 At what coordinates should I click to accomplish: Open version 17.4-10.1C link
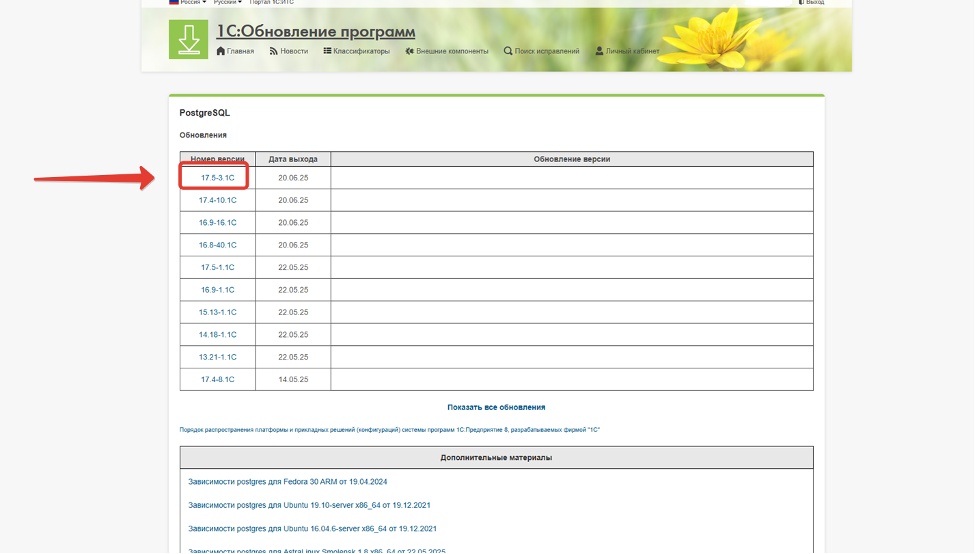[217, 200]
